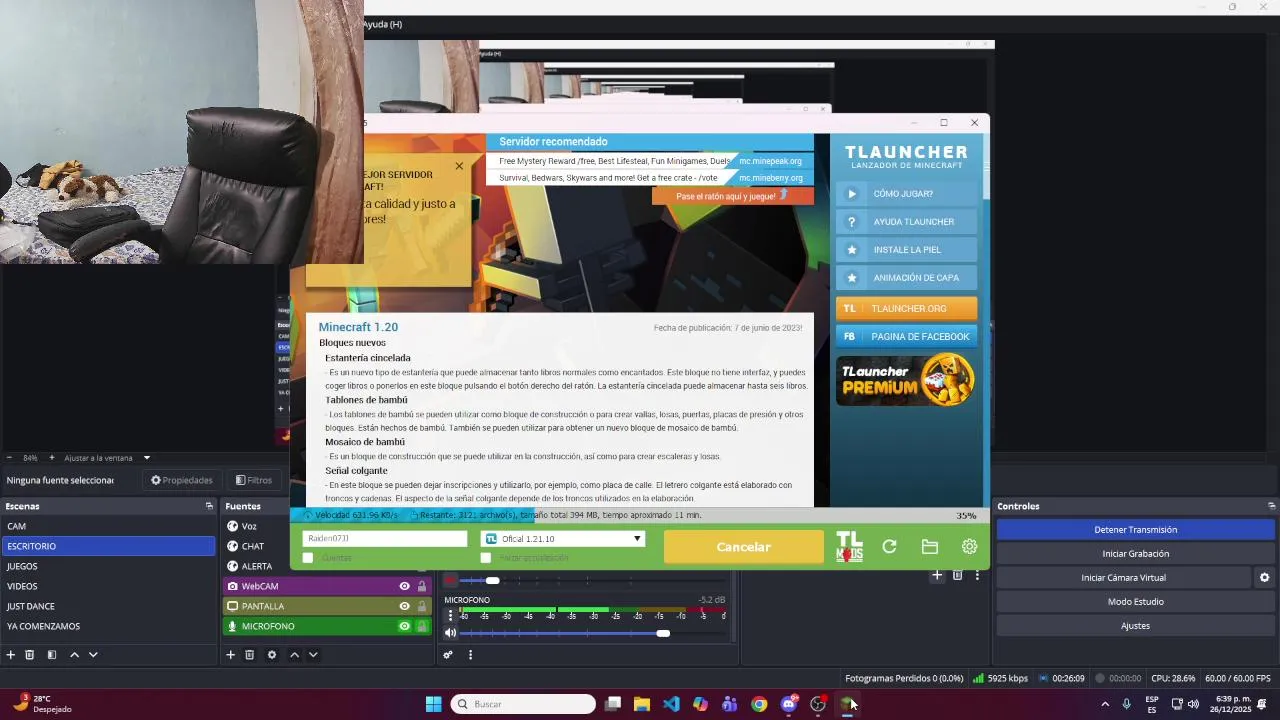1280x720 pixels.
Task: Check Forzar actualización checkbox in TLauncher
Action: tap(486, 558)
